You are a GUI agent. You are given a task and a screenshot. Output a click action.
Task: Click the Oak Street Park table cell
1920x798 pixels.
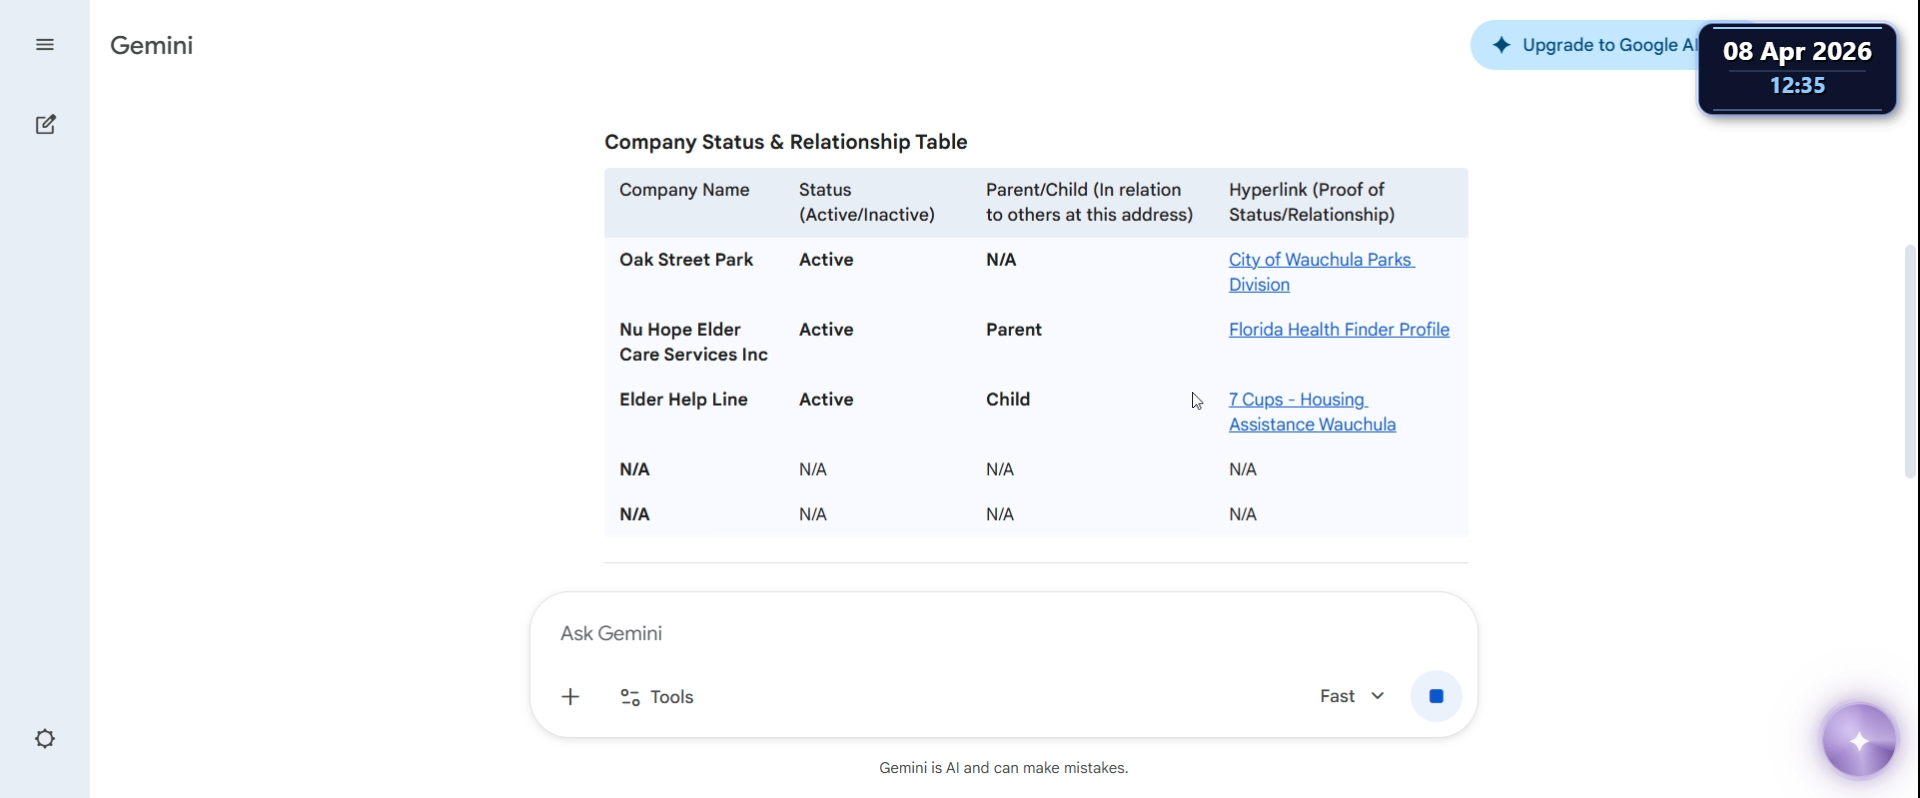pos(686,260)
